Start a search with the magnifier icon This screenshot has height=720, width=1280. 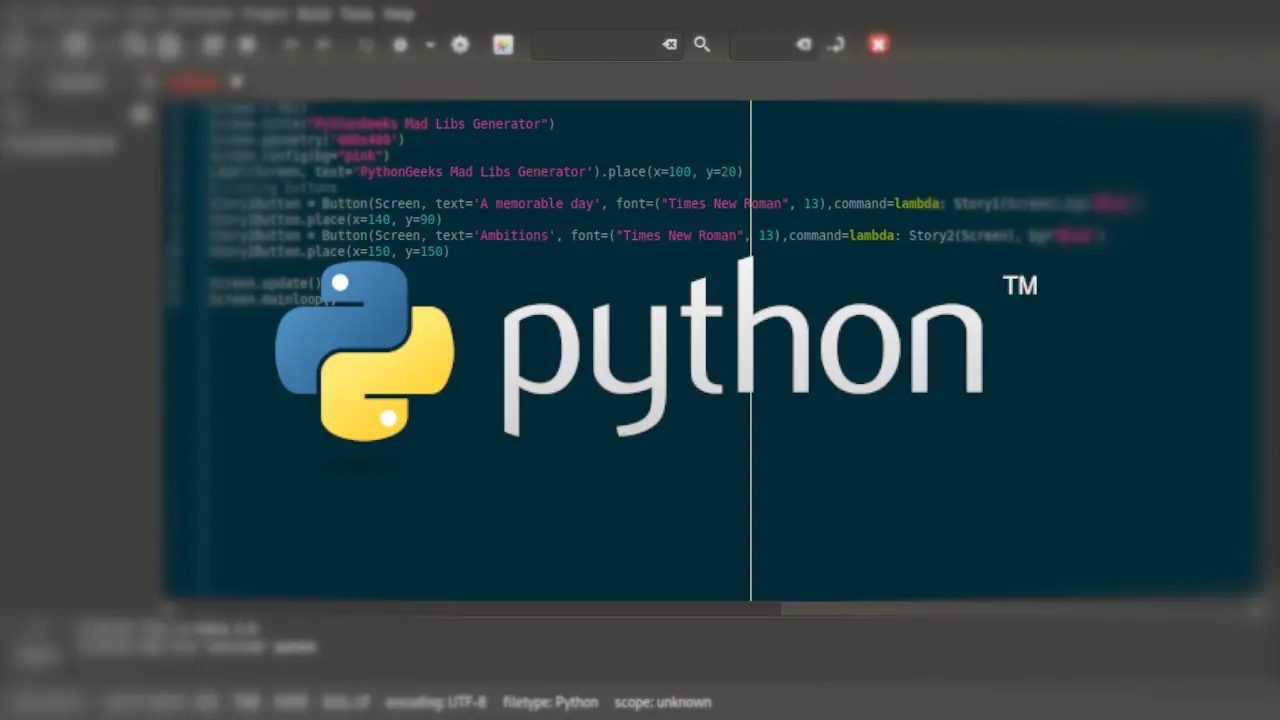click(x=701, y=44)
